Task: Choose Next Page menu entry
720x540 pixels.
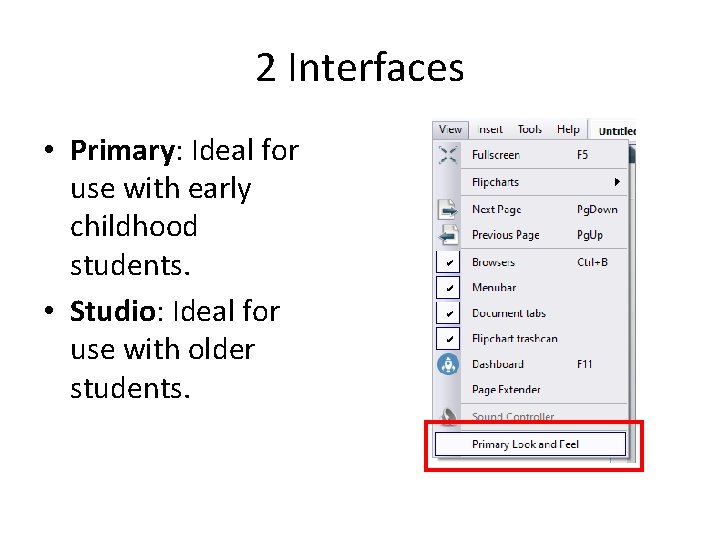Action: 544,209
